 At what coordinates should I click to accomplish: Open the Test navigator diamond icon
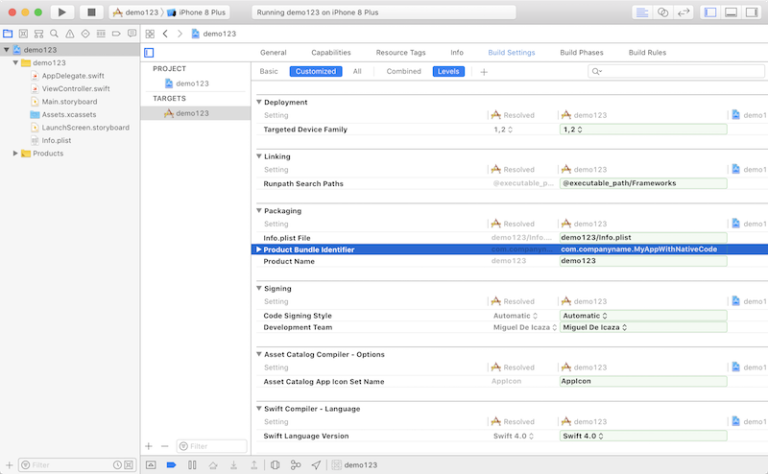tap(85, 34)
